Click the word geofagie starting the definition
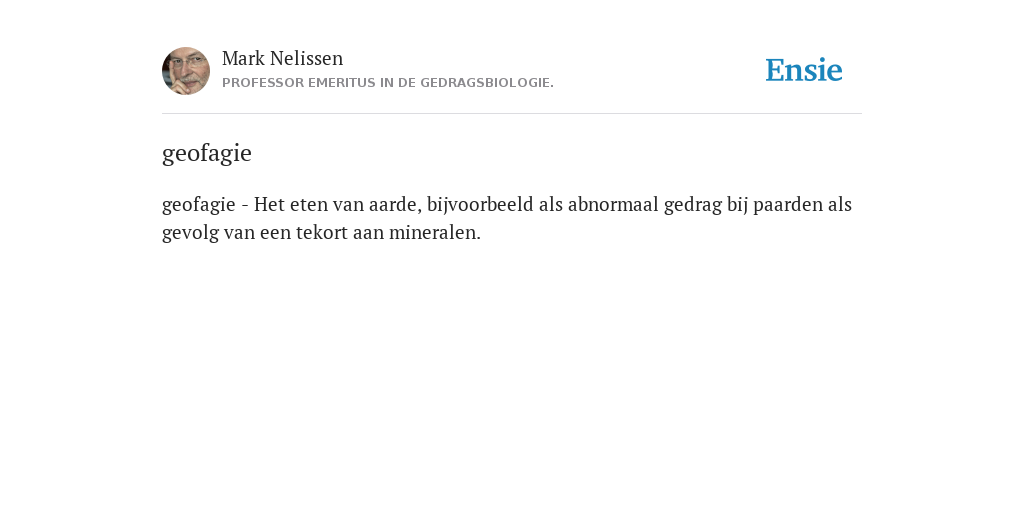This screenshot has width=1024, height=512. (x=199, y=205)
